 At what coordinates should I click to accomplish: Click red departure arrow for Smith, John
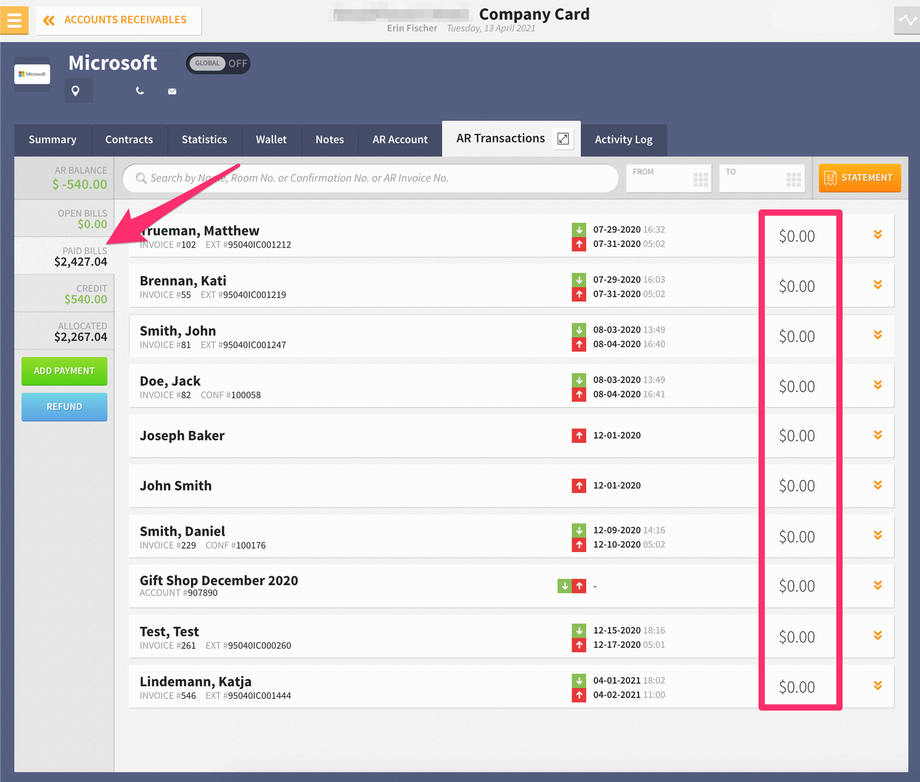pos(579,344)
